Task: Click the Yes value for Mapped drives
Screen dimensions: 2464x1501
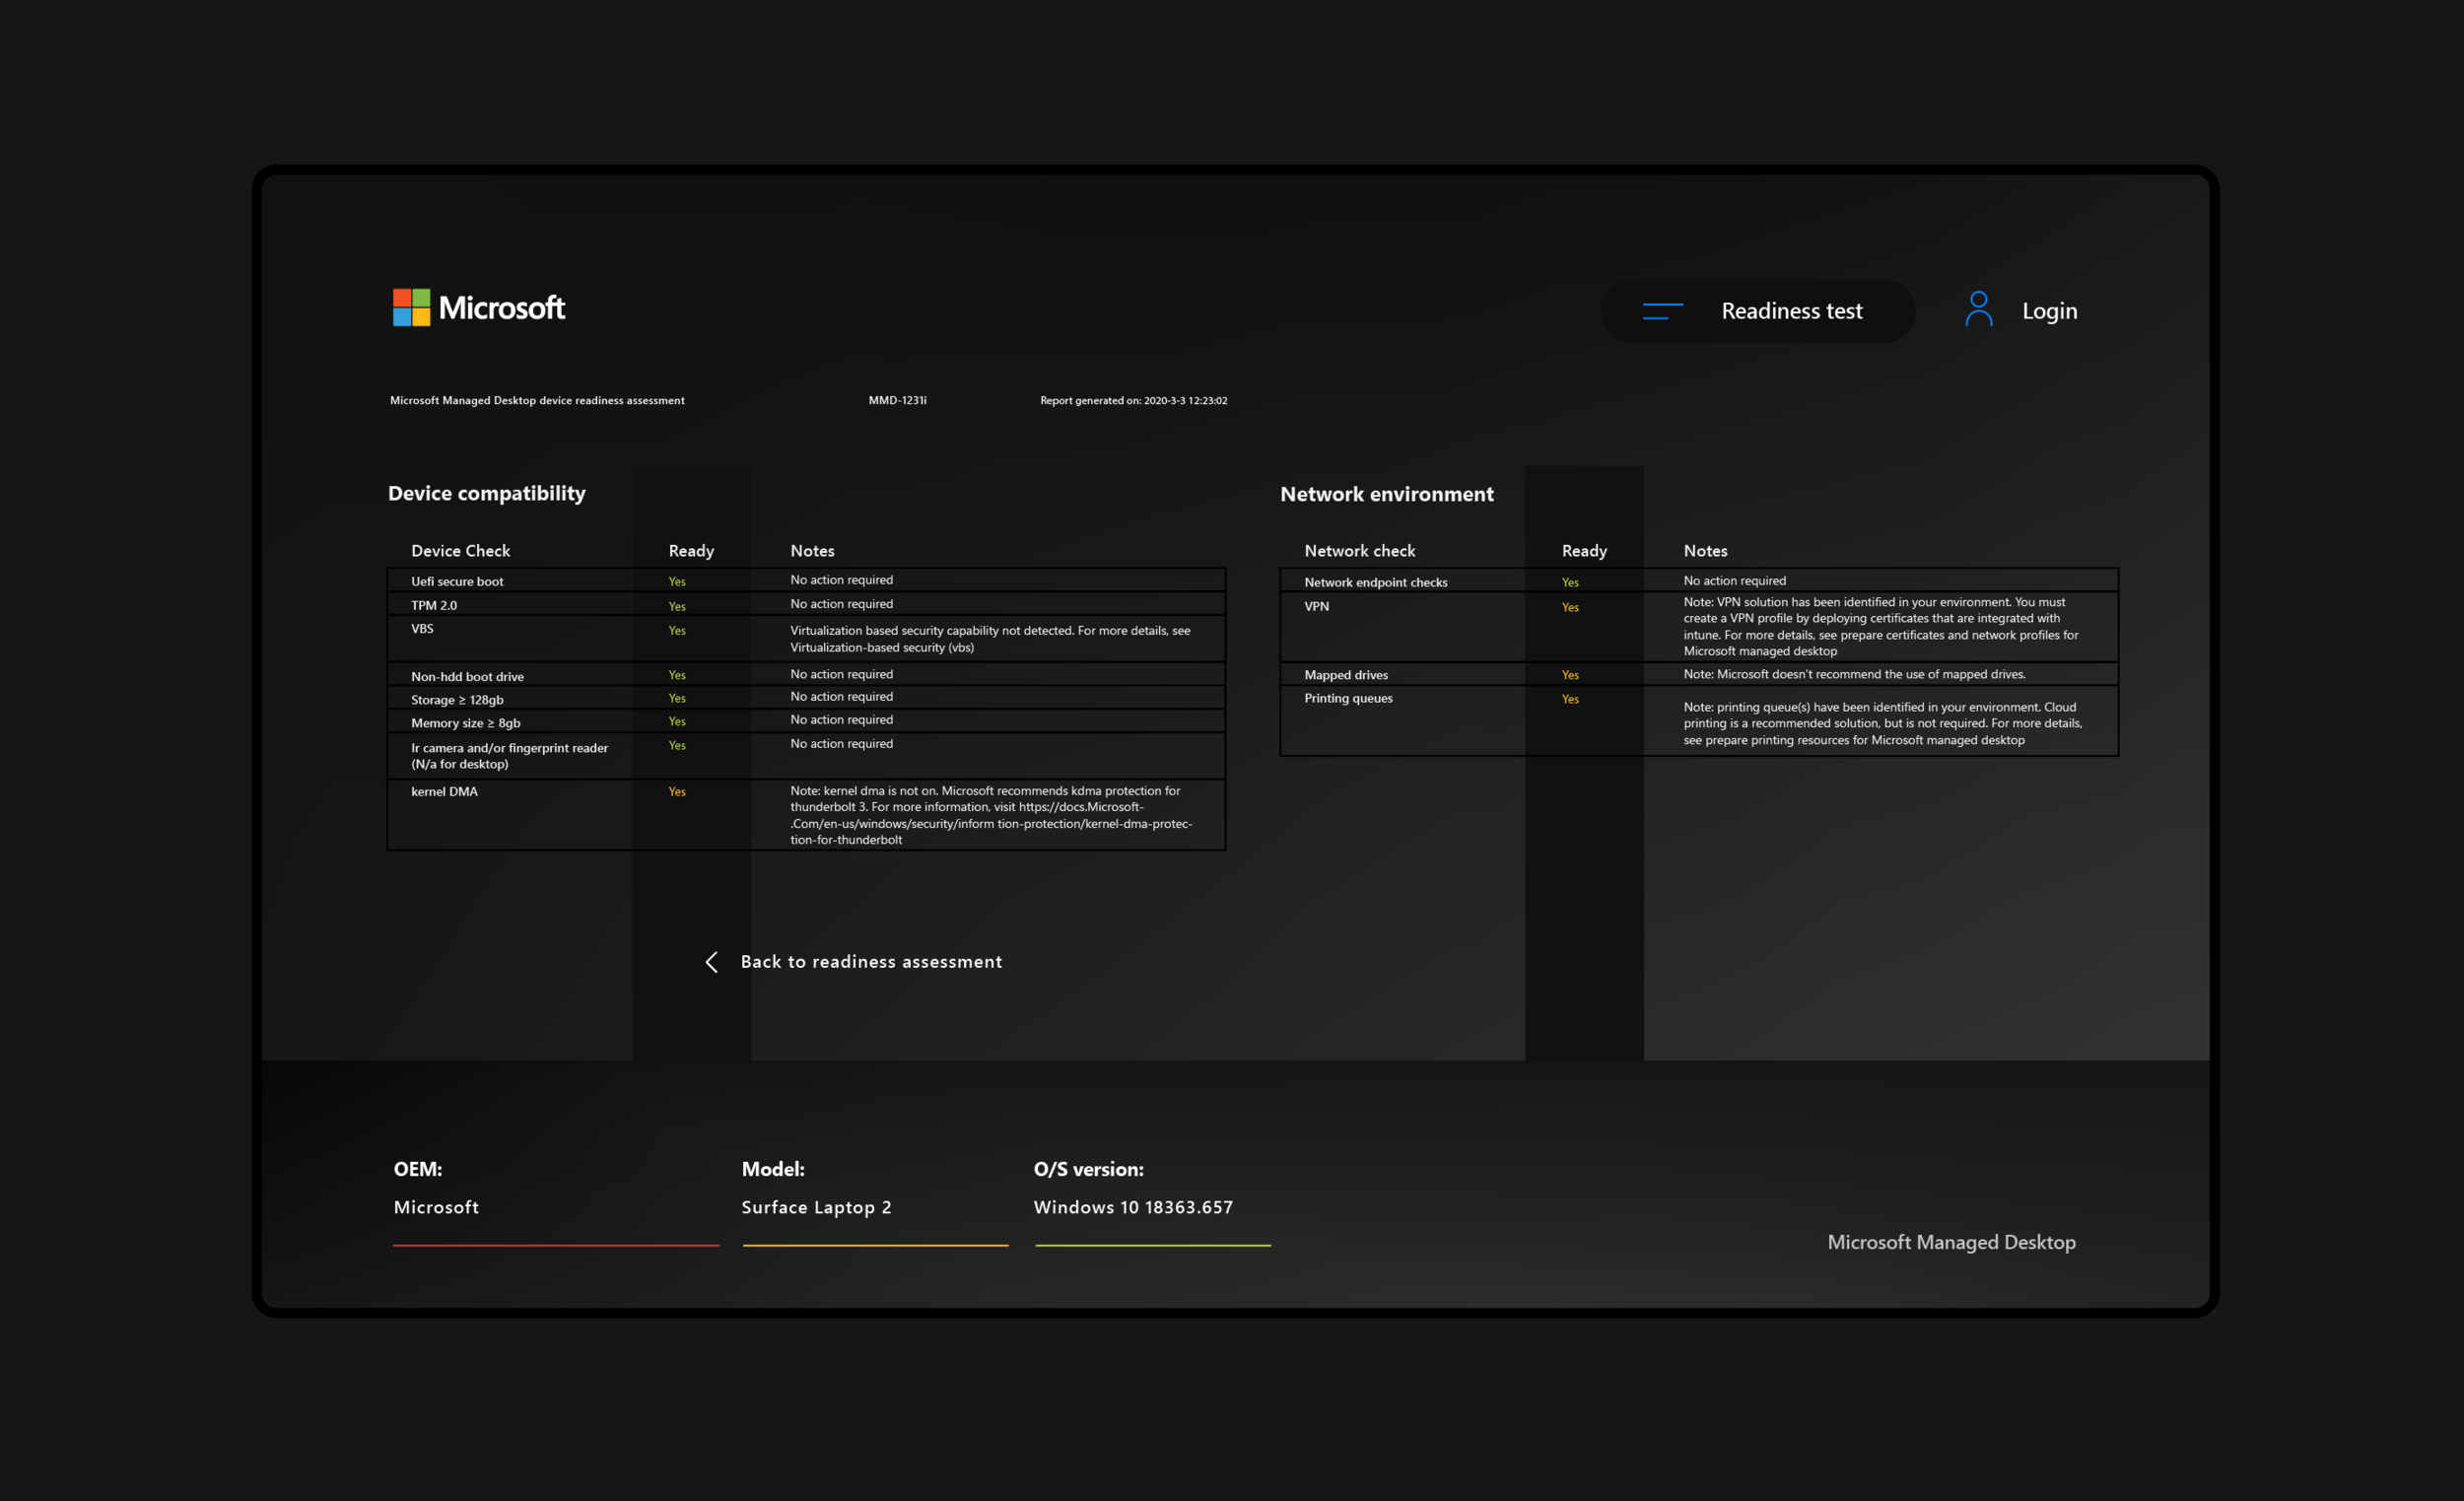Action: pos(1570,675)
